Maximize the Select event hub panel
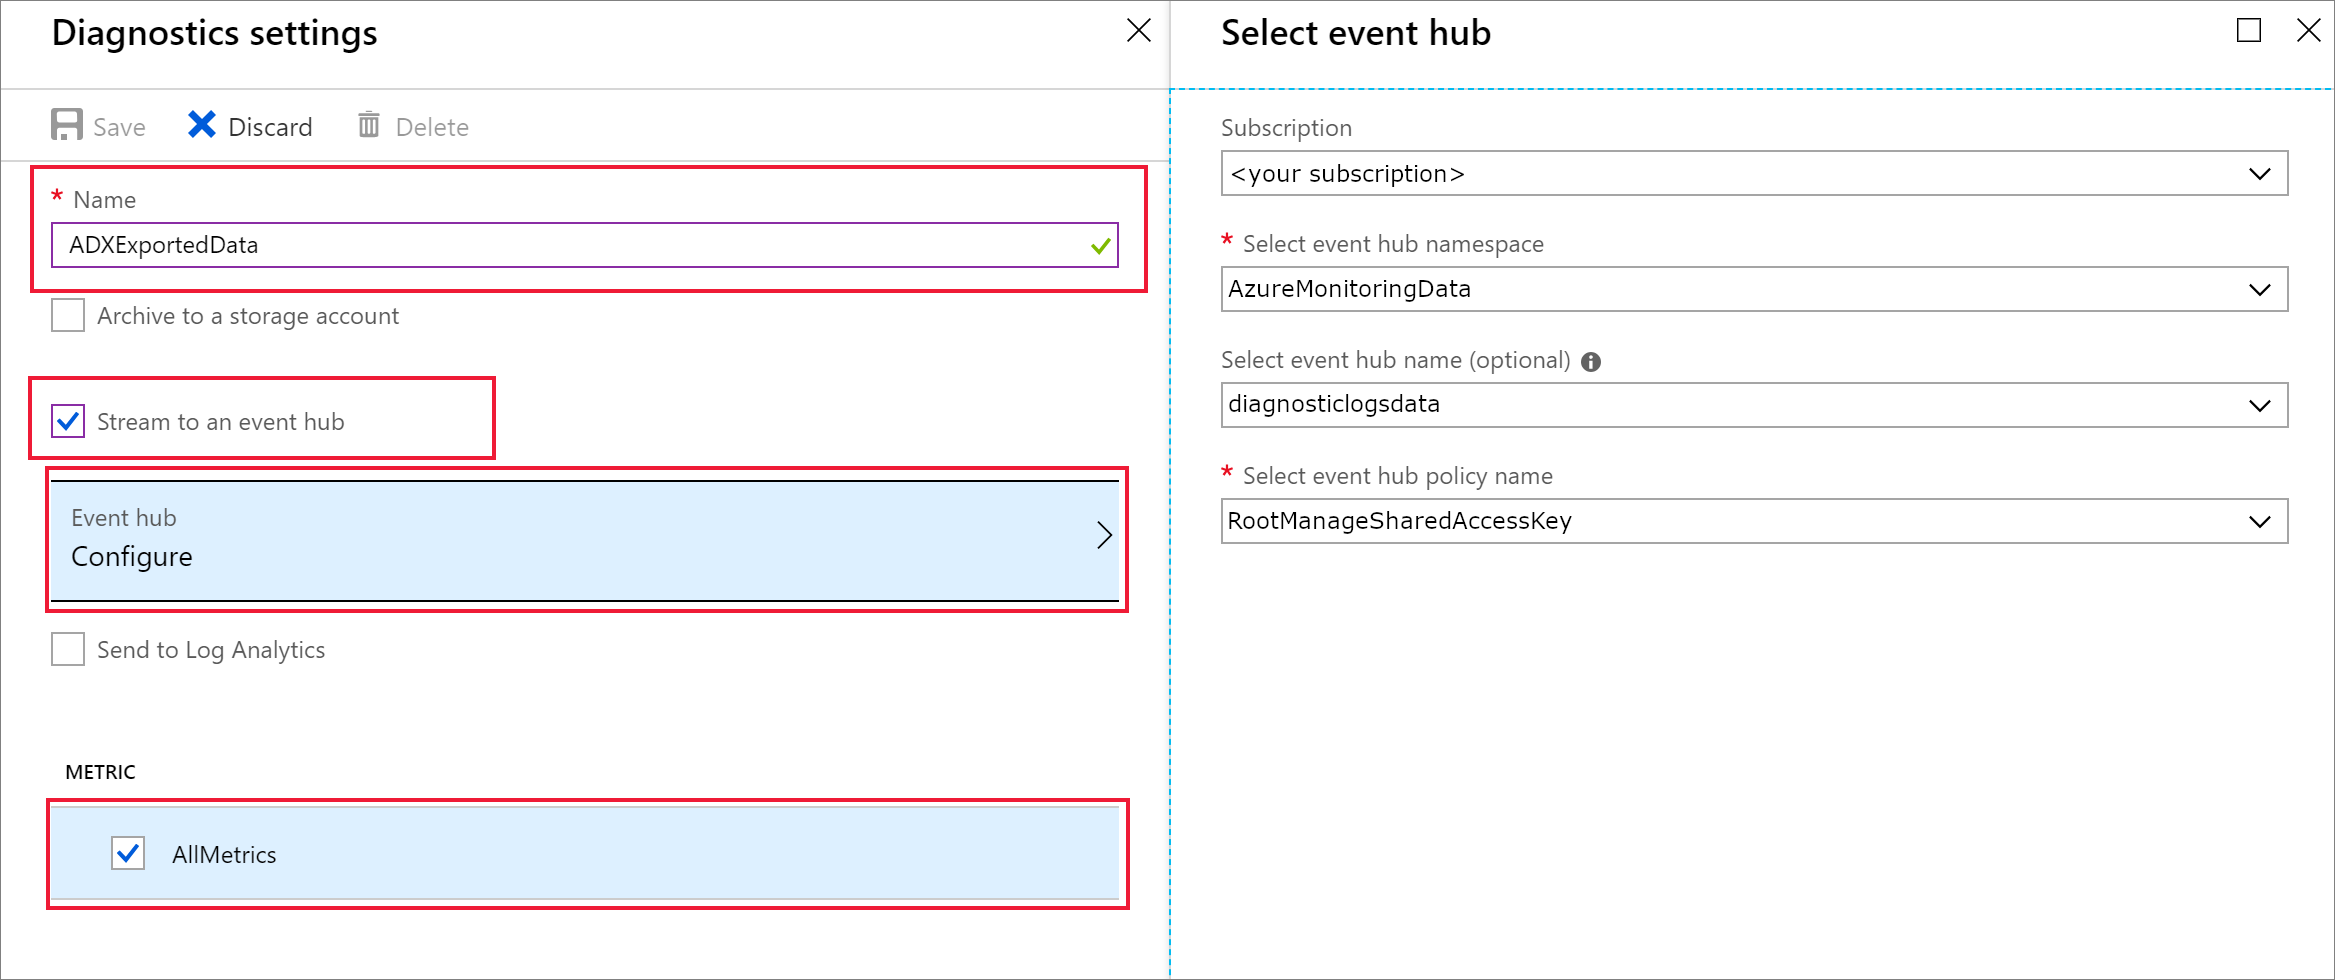Image resolution: width=2335 pixels, height=980 pixels. tap(2250, 30)
